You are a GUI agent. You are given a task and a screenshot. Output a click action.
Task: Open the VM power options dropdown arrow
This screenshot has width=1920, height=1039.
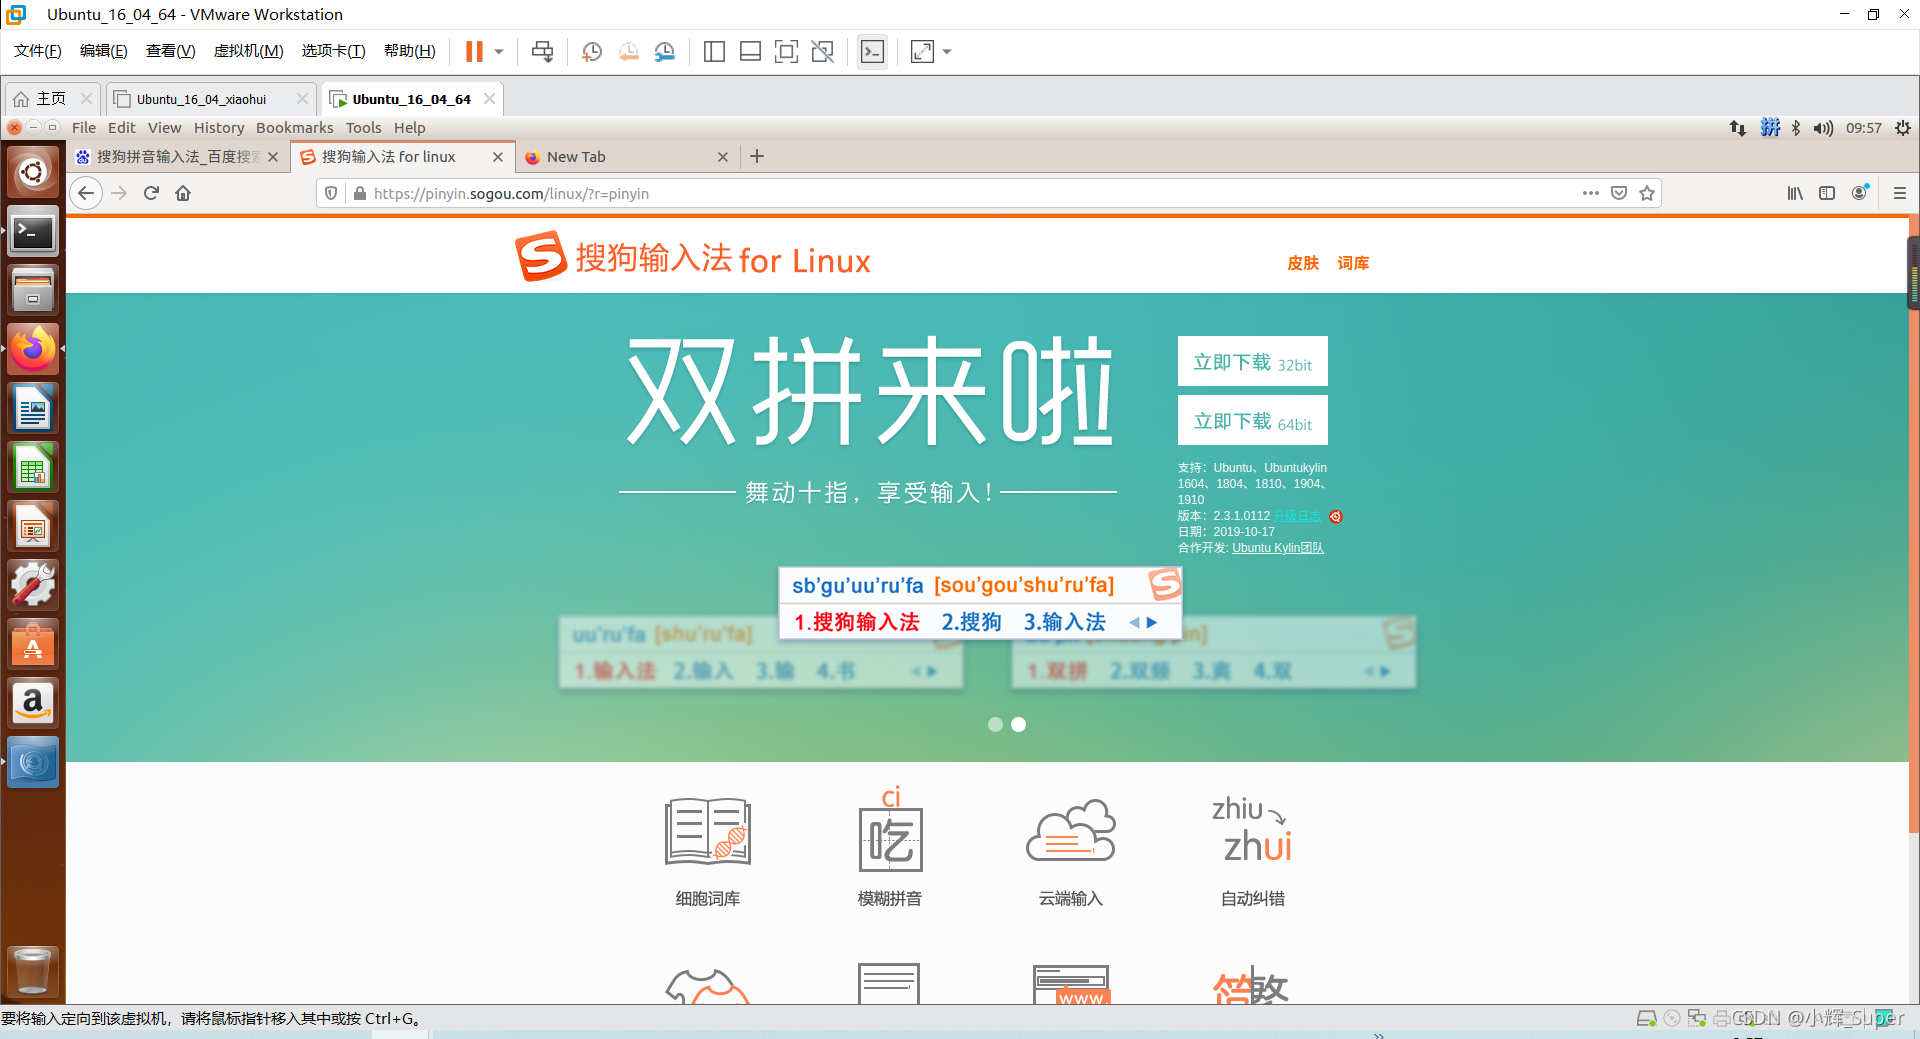click(499, 51)
